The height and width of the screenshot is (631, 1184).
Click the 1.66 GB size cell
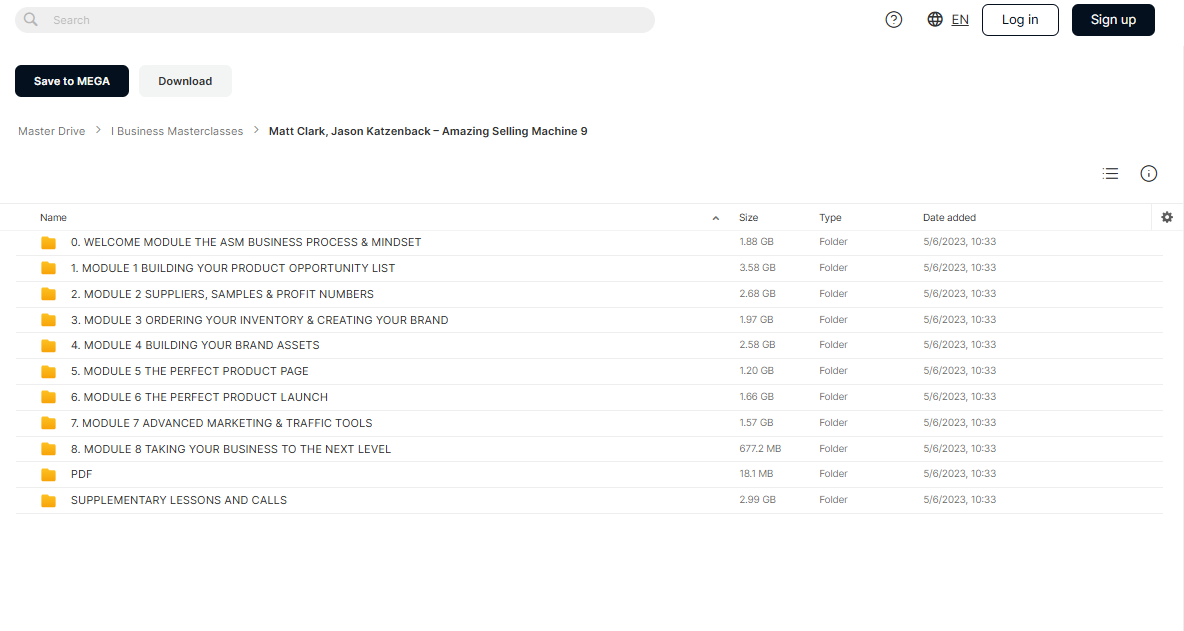tap(757, 397)
